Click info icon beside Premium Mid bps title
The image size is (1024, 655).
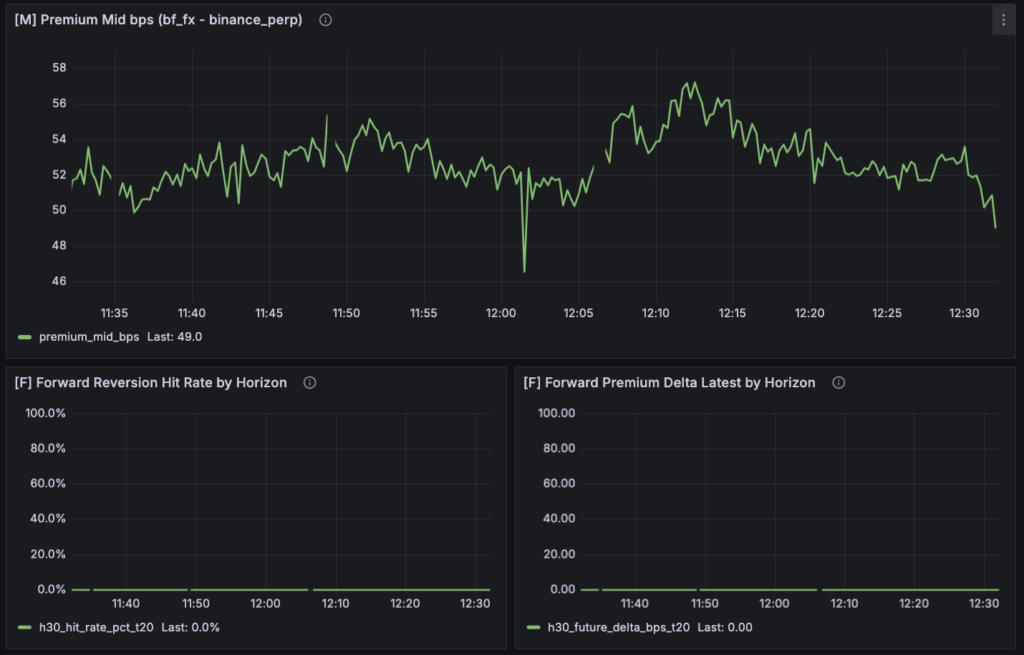[325, 20]
